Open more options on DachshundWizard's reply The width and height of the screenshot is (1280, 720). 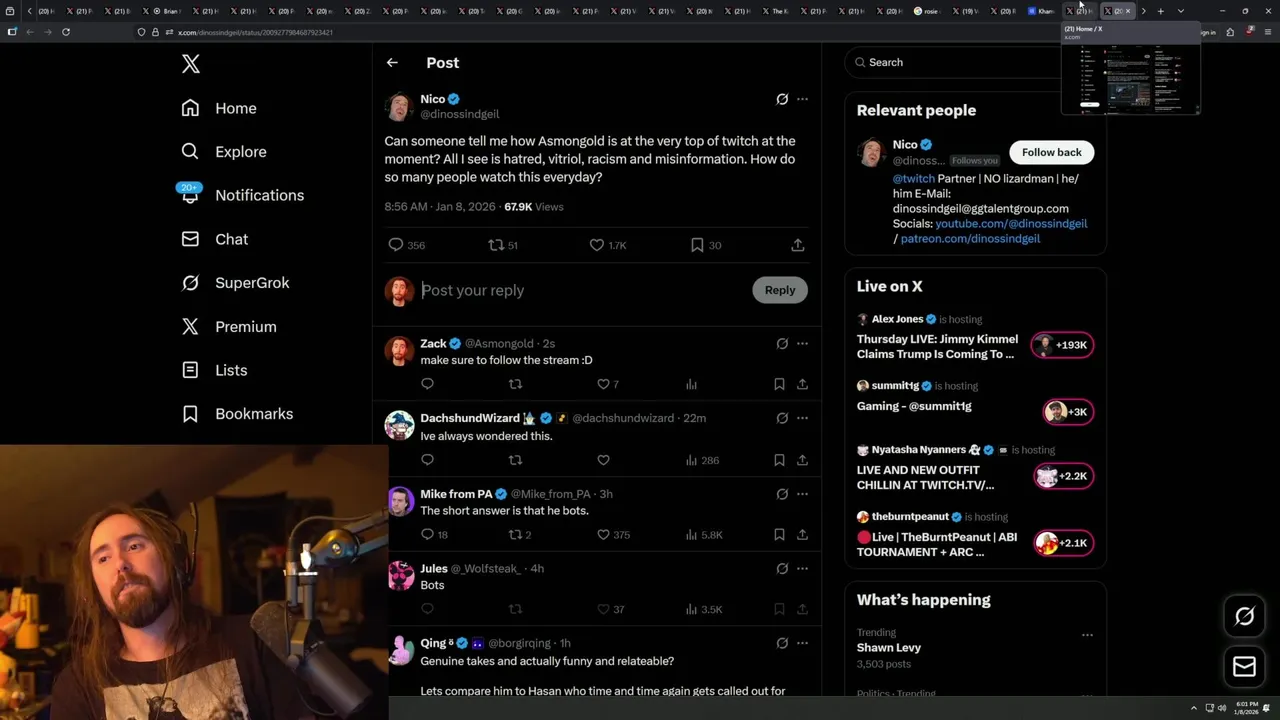coord(802,418)
